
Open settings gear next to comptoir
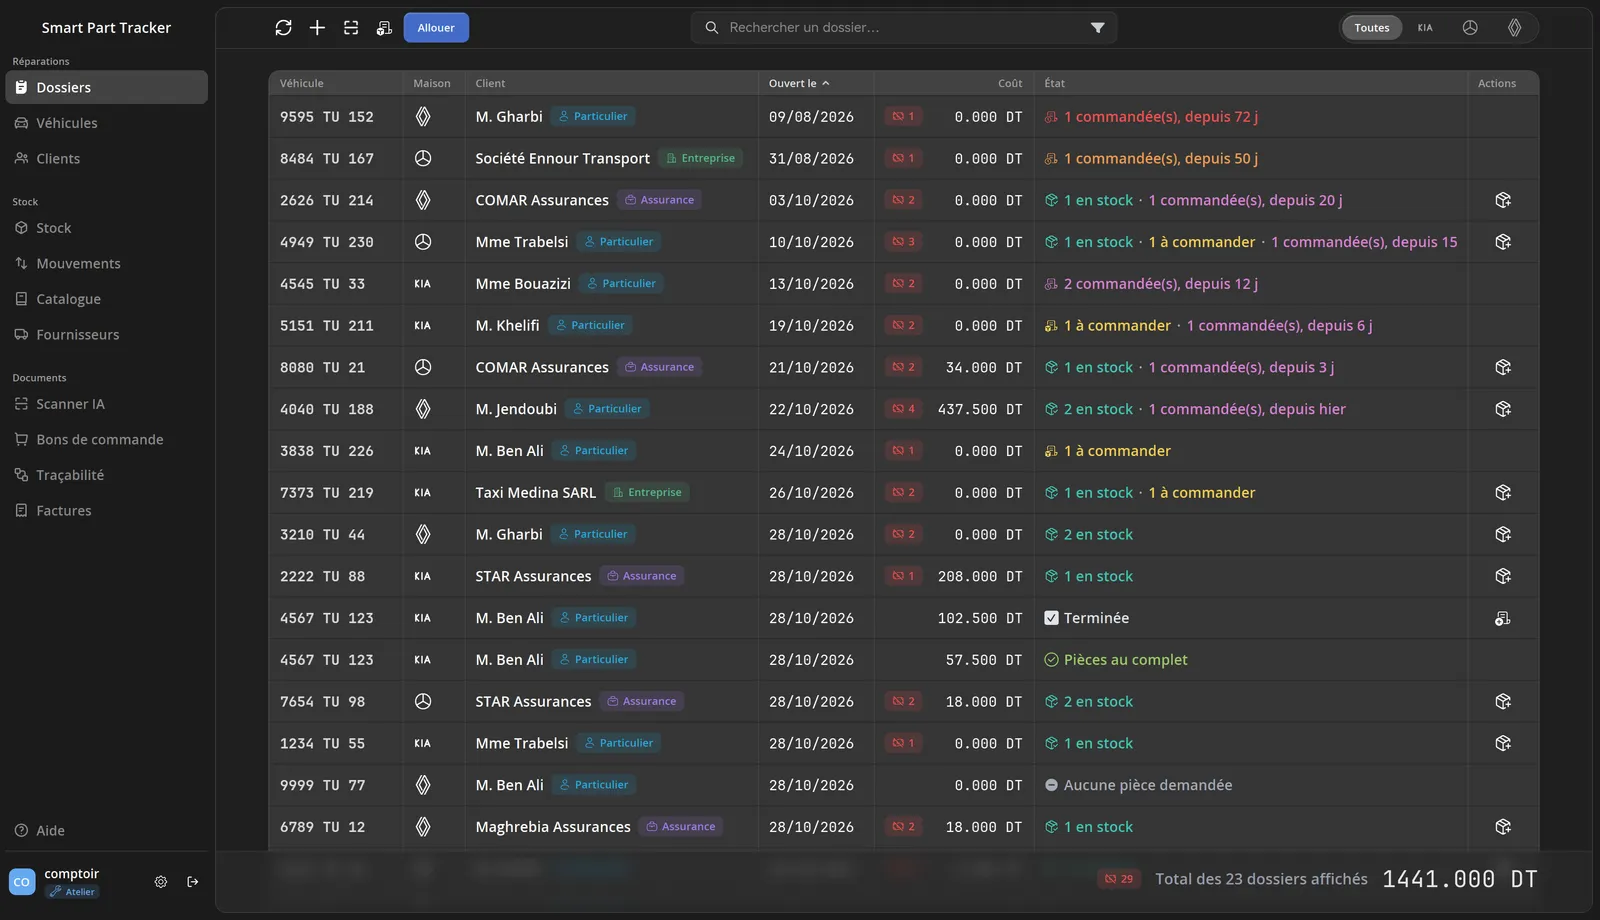pyautogui.click(x=161, y=882)
